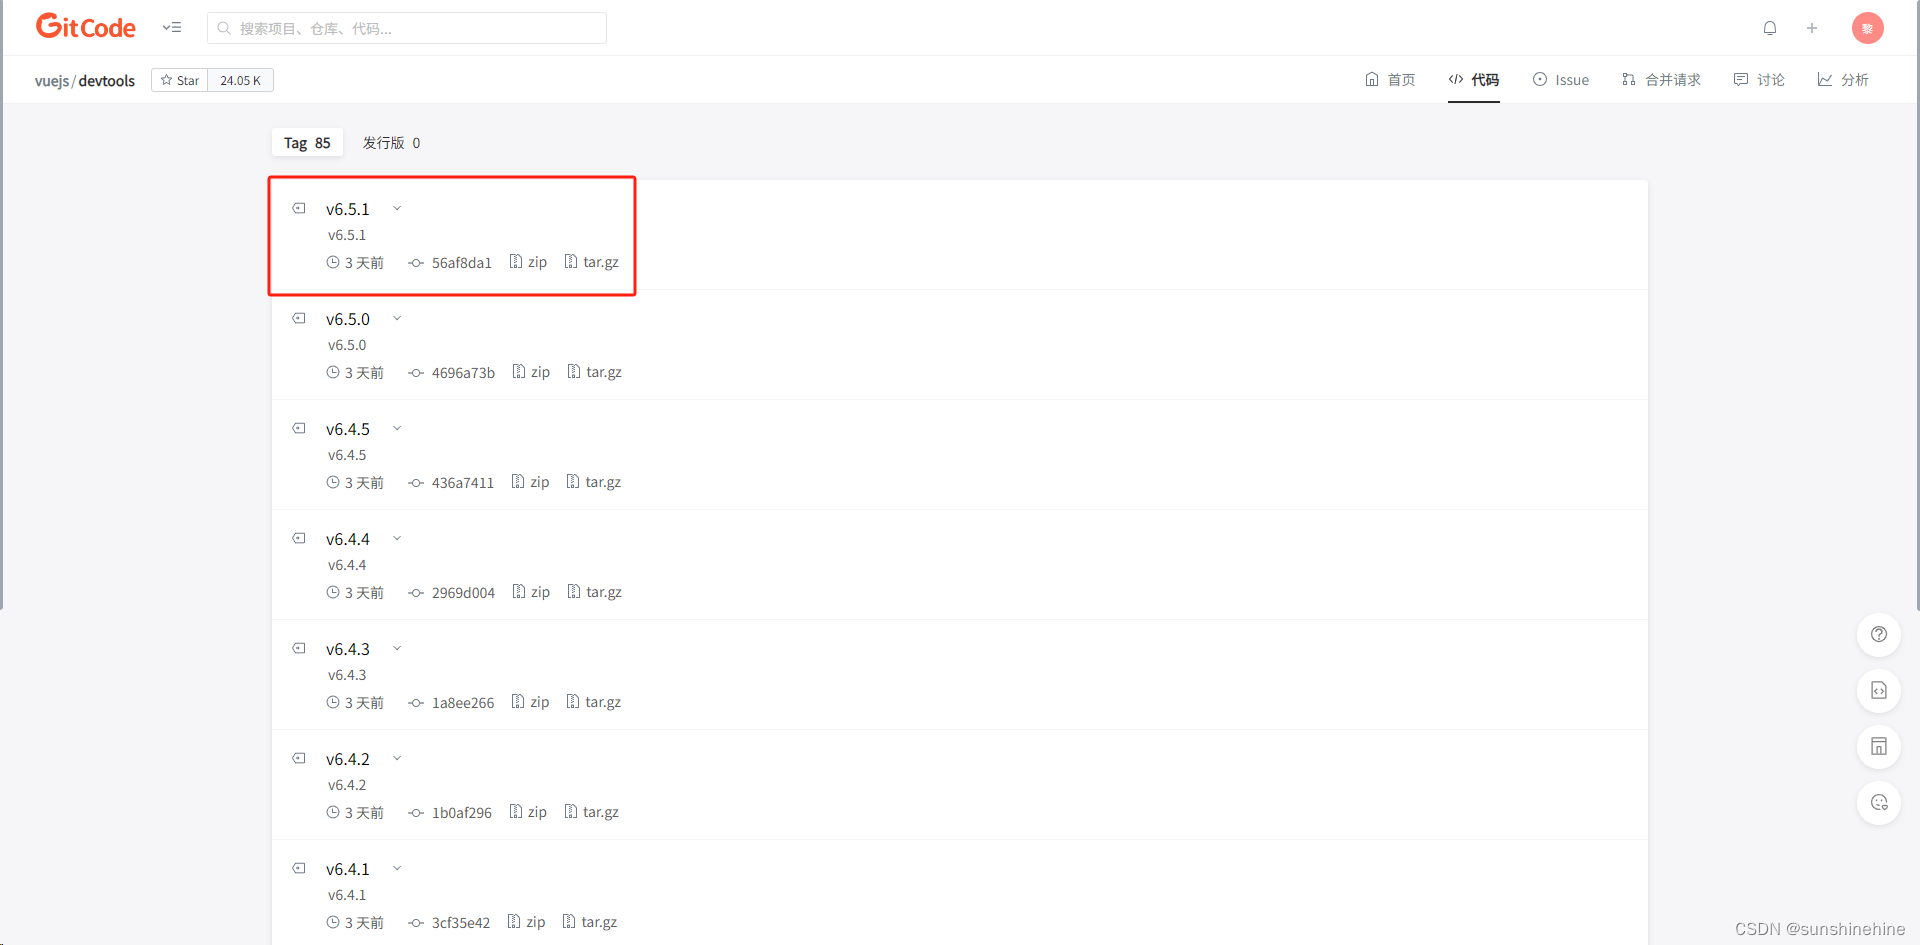1920x945 pixels.
Task: Expand the v6.4.5 tag details
Action: (x=397, y=429)
